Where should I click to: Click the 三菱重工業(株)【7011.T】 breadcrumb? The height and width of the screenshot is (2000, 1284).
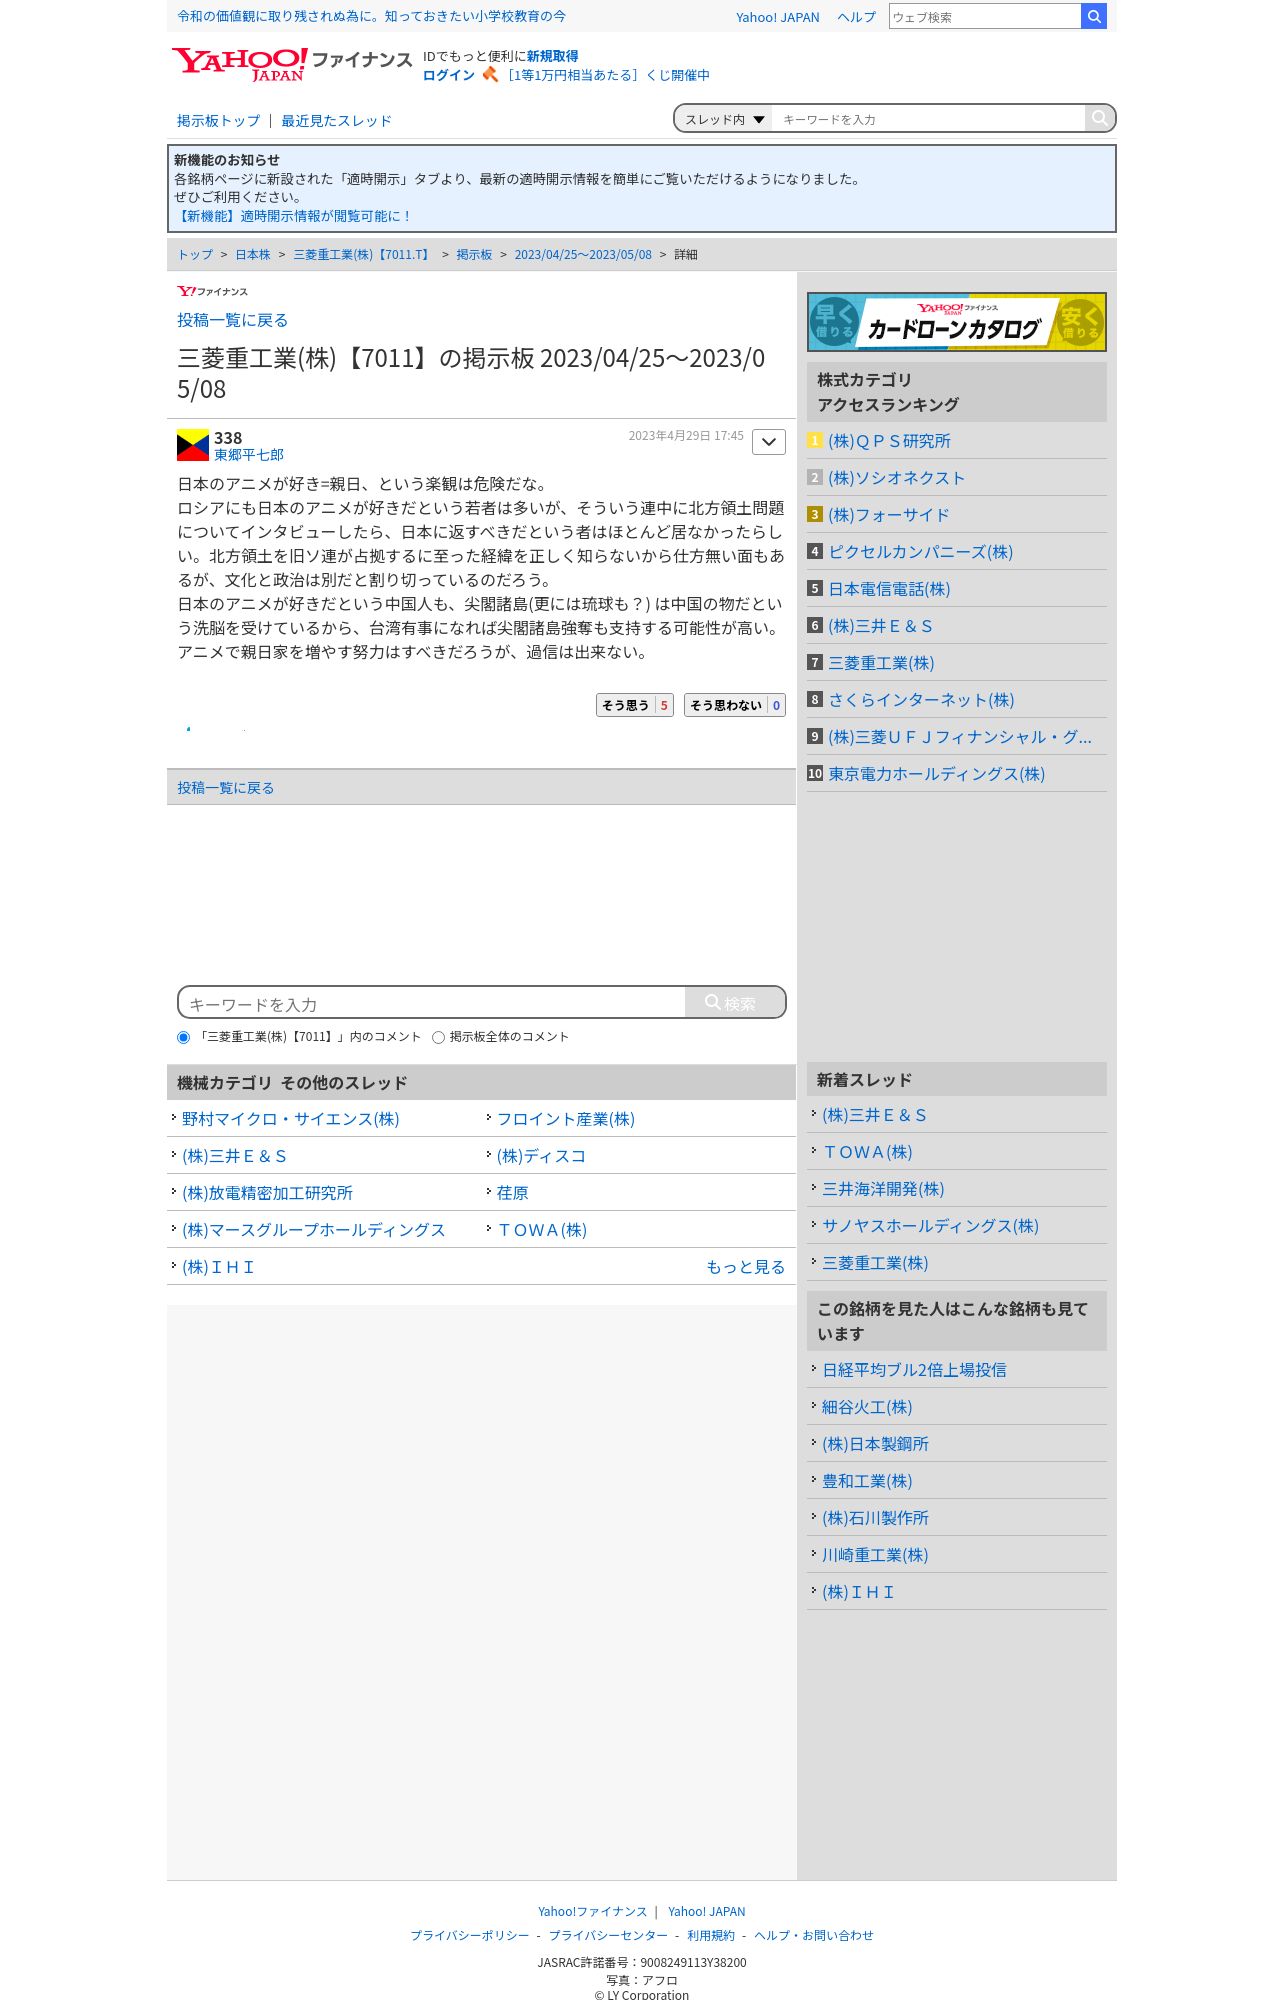363,255
